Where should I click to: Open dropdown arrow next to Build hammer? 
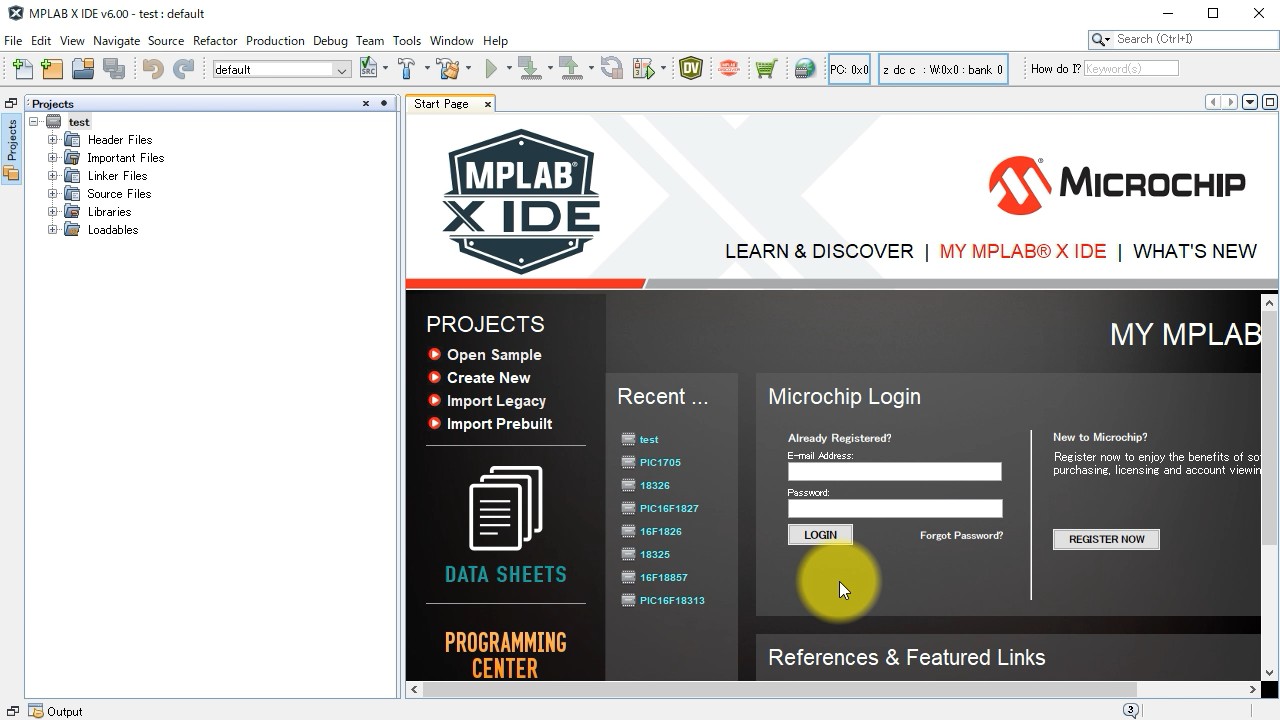(427, 69)
